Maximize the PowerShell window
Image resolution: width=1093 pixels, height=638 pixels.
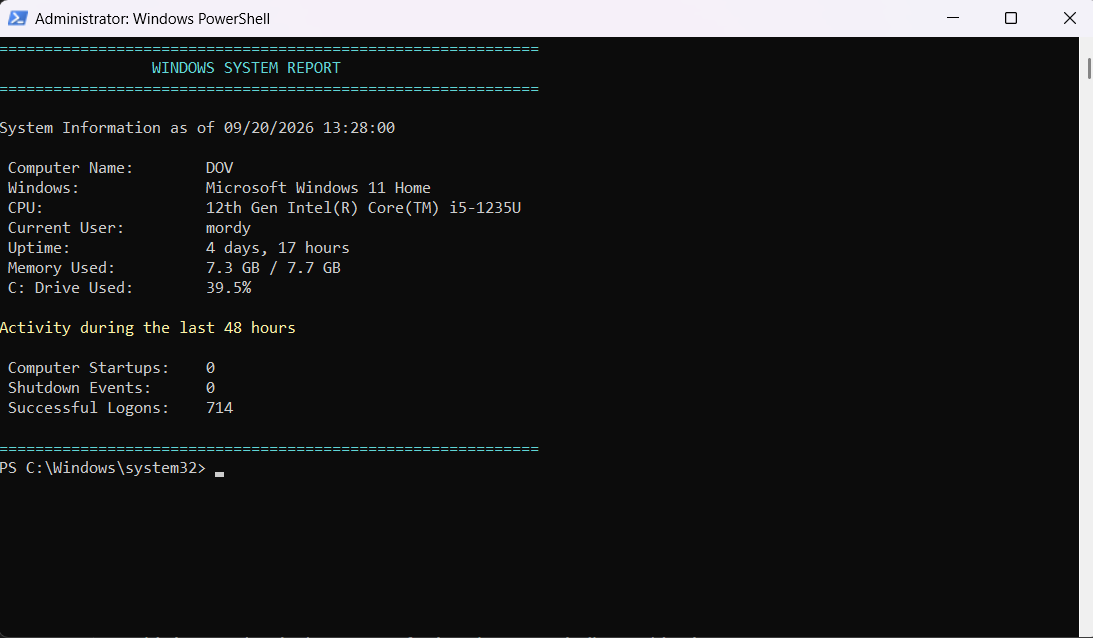coord(1011,18)
